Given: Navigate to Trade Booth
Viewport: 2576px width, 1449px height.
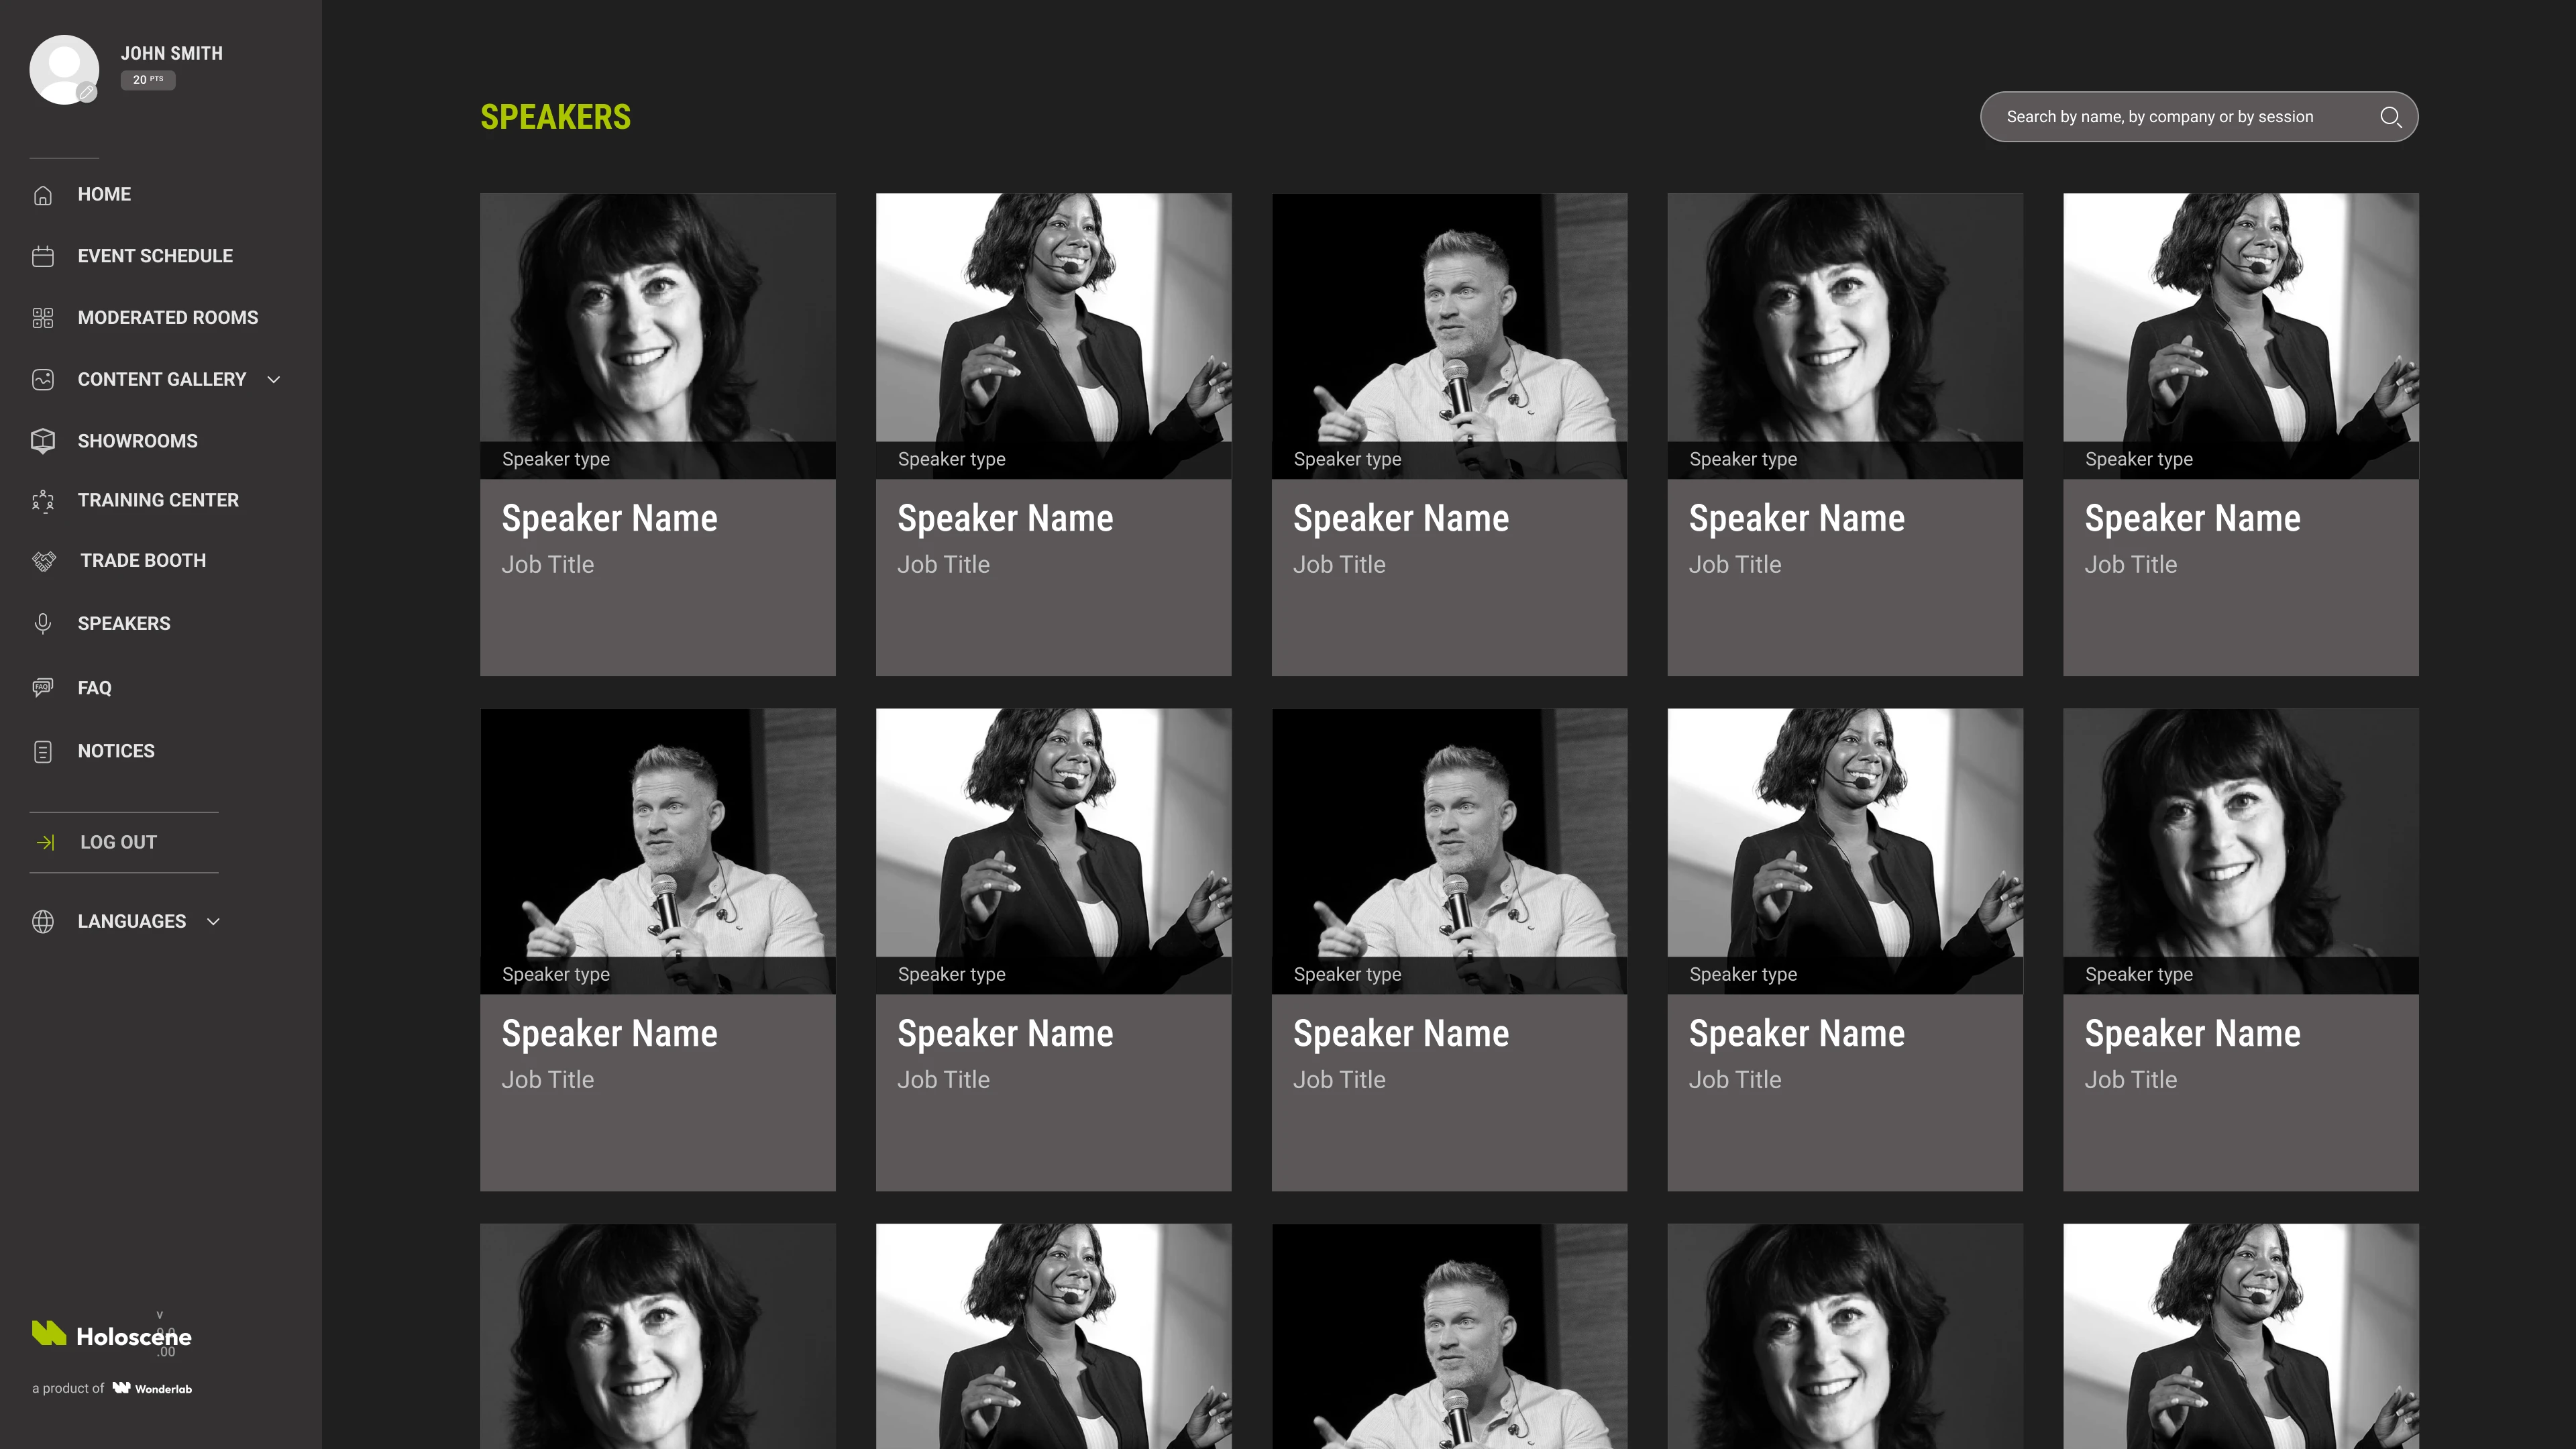Looking at the screenshot, I should click(x=143, y=561).
